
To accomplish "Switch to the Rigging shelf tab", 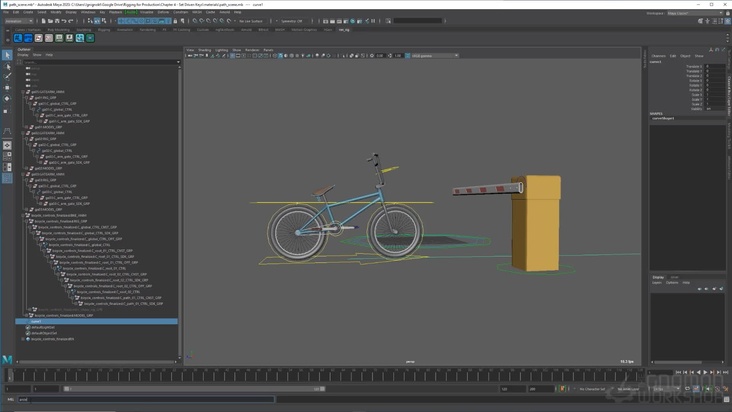I will click(104, 29).
